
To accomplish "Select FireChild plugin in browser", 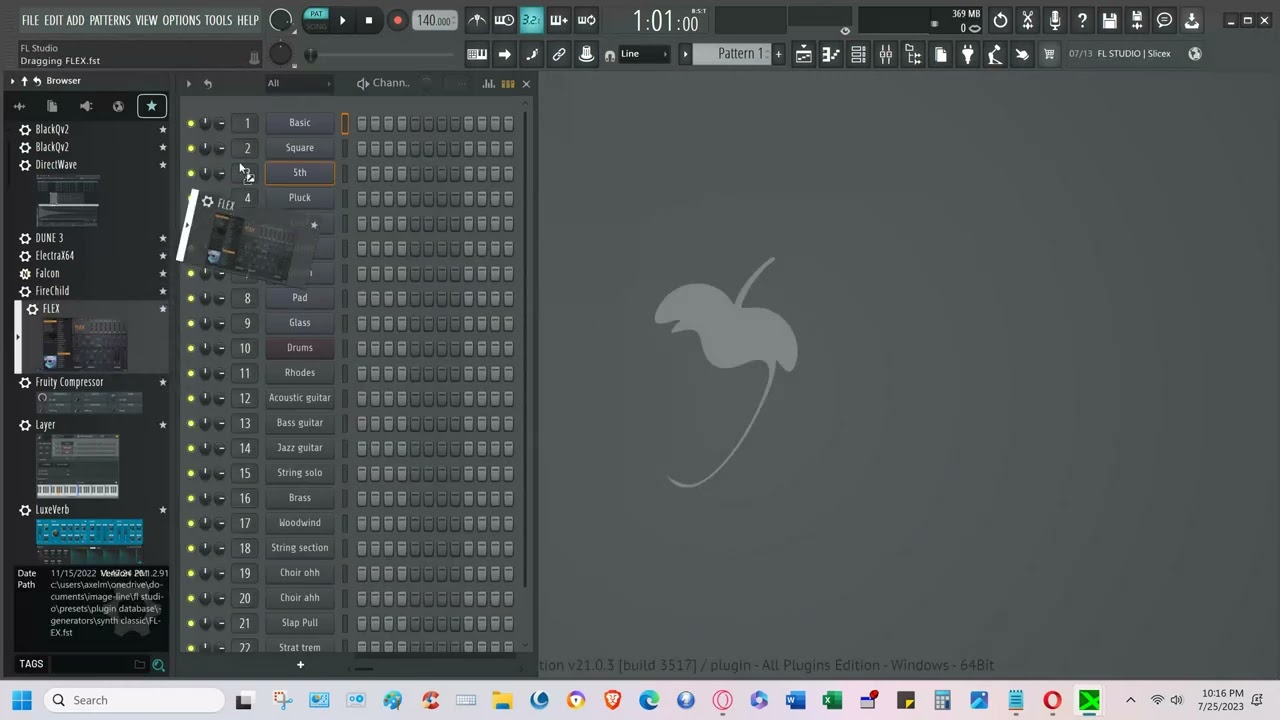I will (52, 291).
